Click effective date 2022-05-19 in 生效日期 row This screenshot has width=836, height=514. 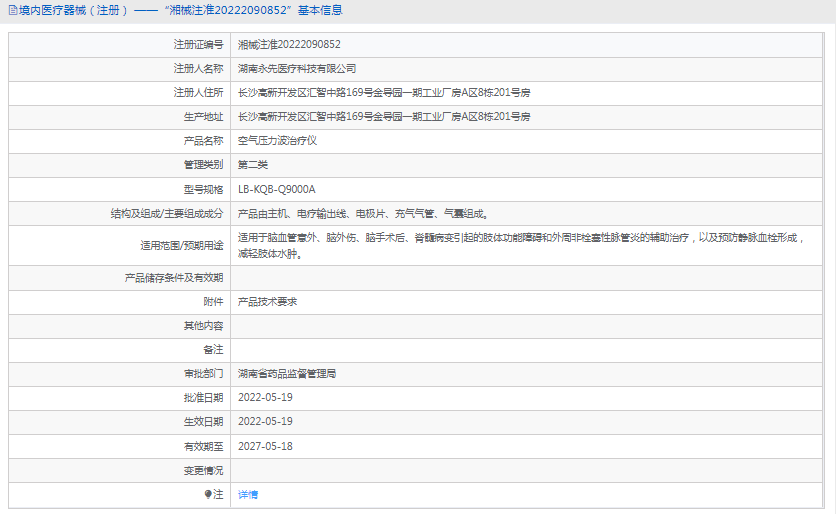click(x=265, y=422)
